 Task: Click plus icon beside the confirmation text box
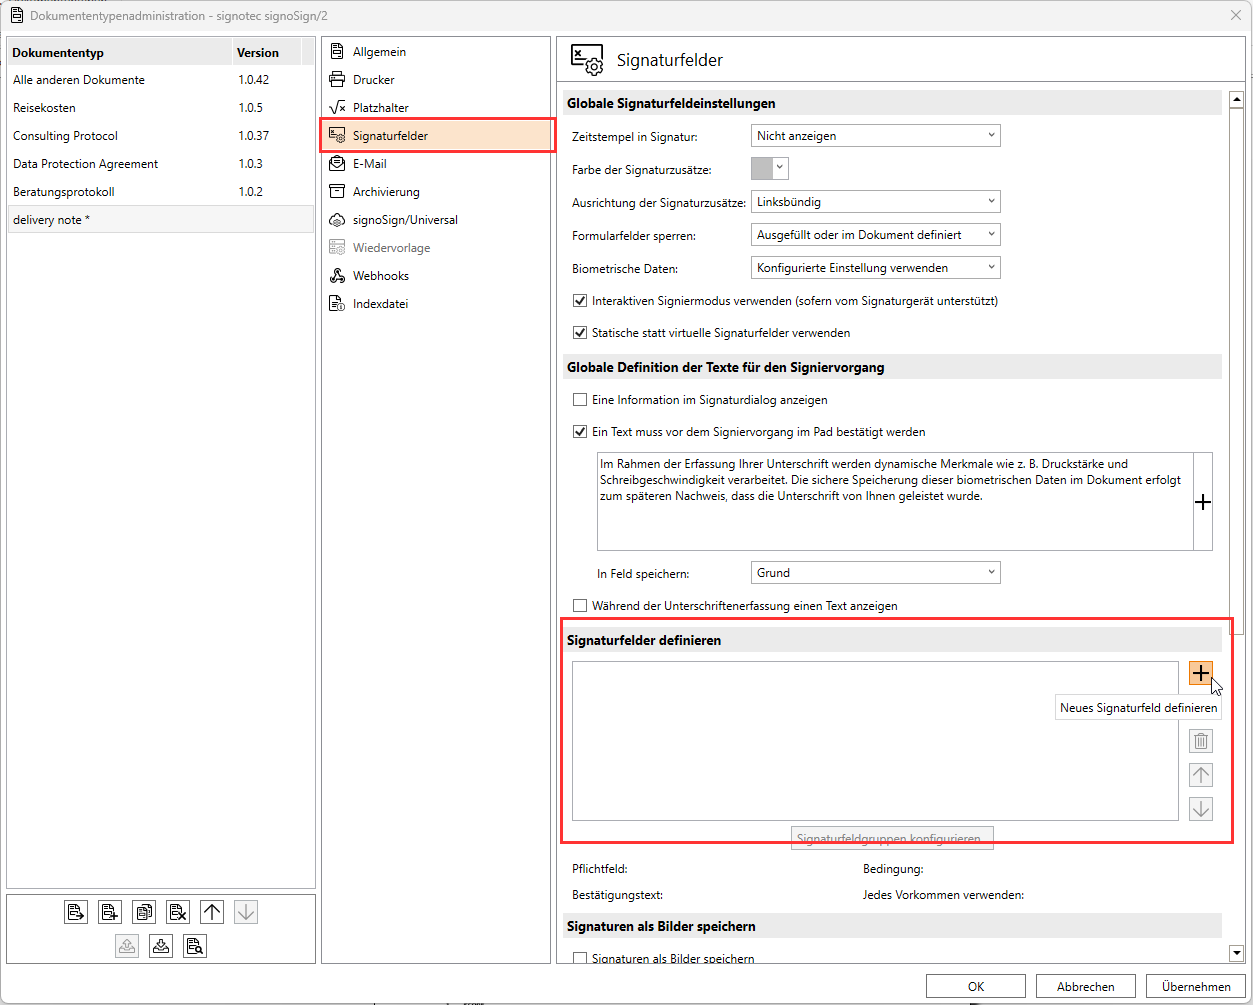click(1202, 502)
